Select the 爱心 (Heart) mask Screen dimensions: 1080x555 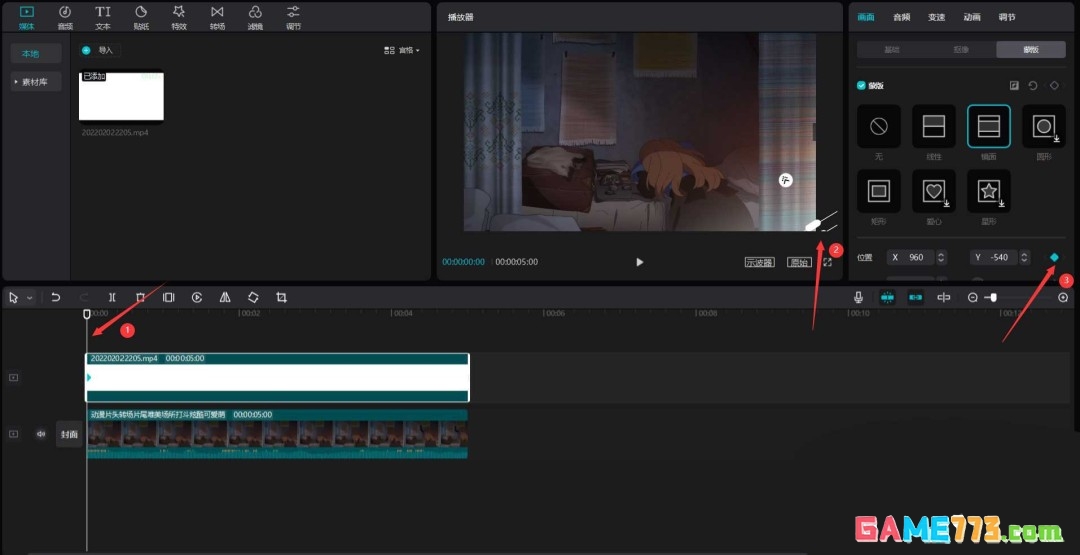tap(934, 191)
